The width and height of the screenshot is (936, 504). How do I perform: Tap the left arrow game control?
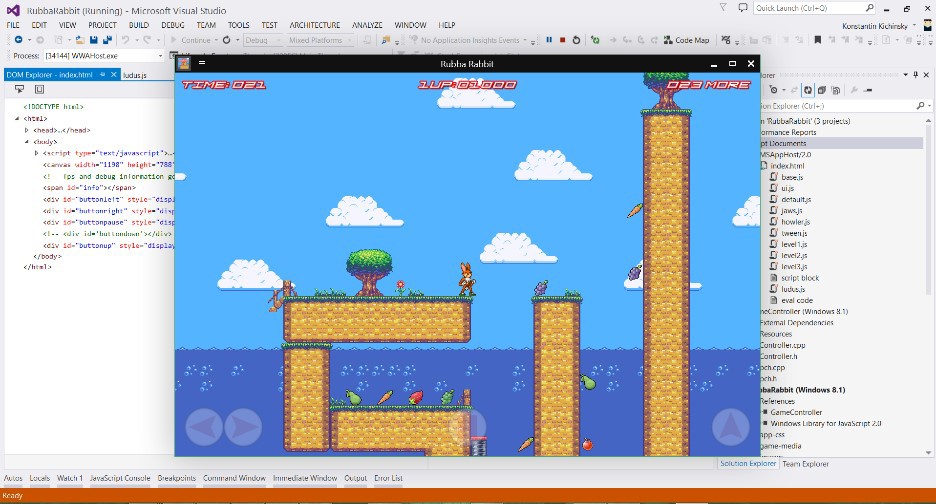tap(204, 426)
